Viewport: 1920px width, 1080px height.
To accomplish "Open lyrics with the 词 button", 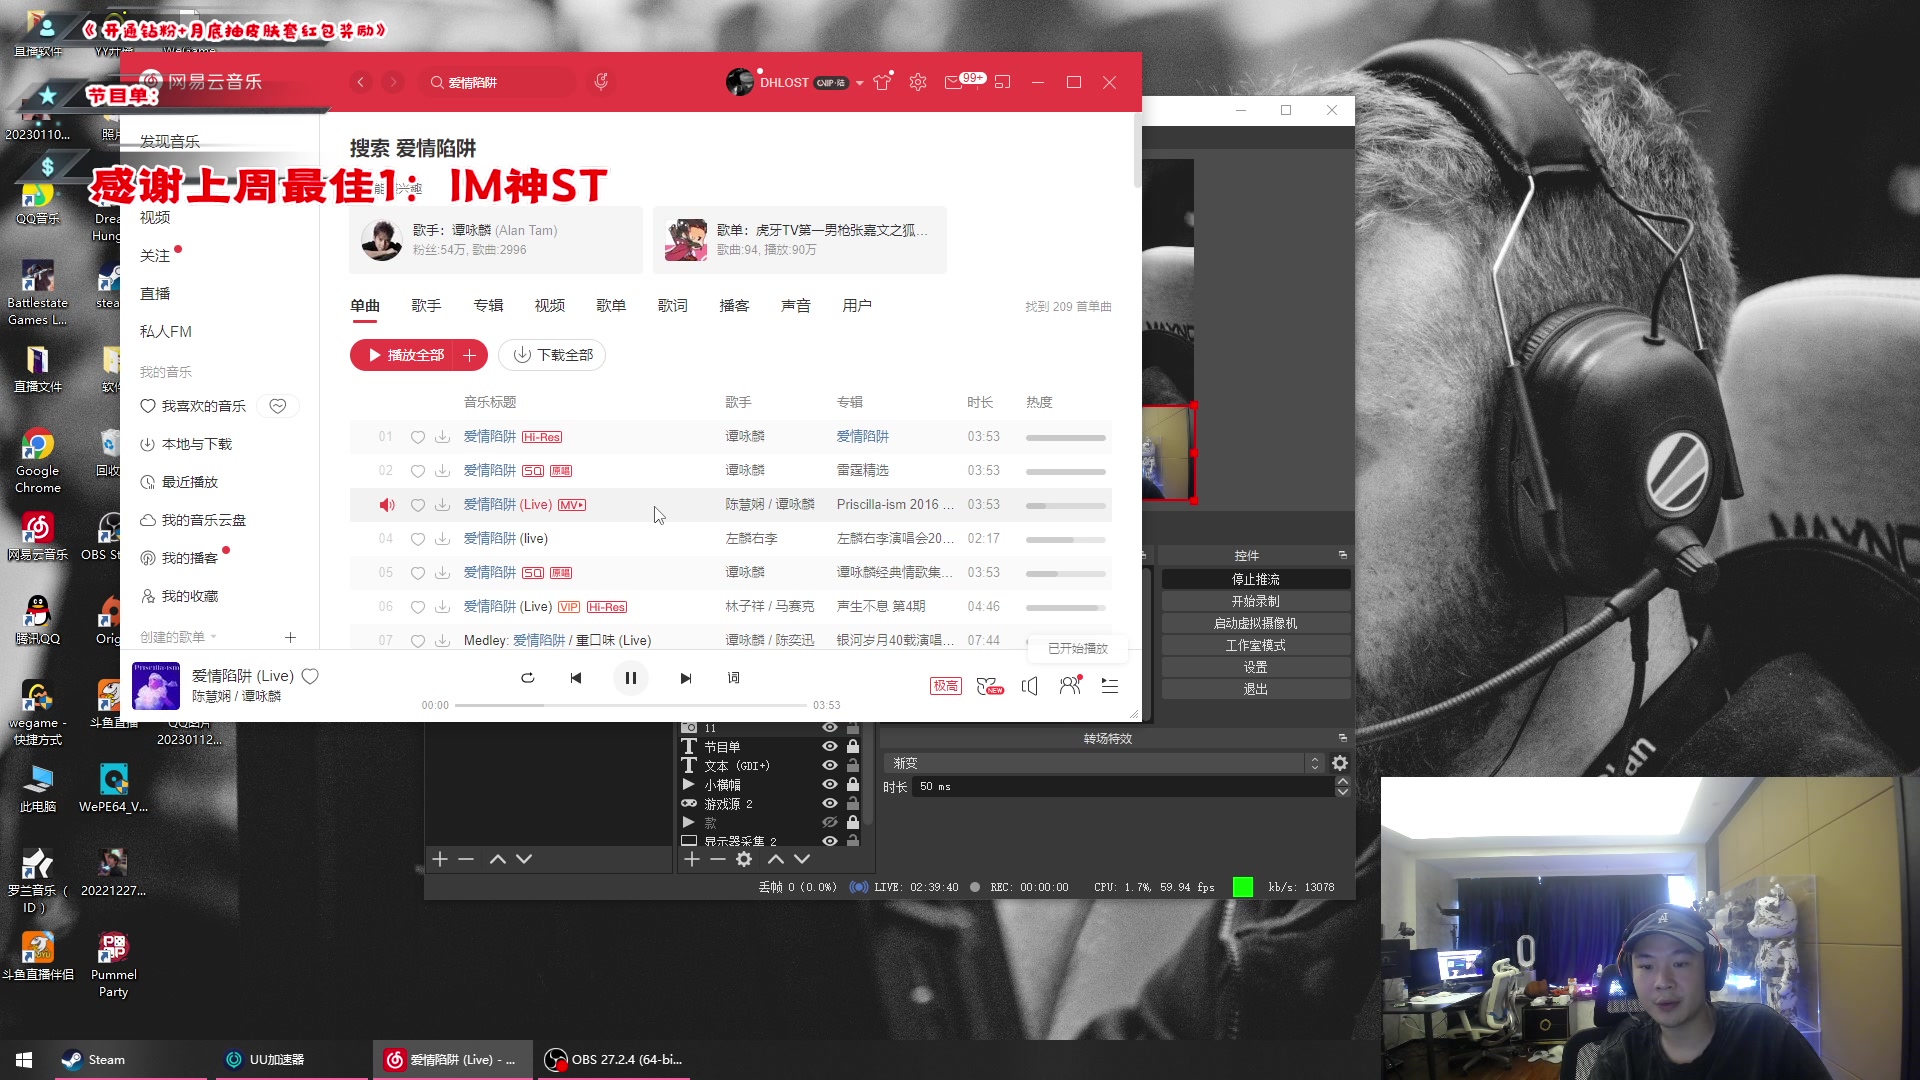I will [x=733, y=678].
